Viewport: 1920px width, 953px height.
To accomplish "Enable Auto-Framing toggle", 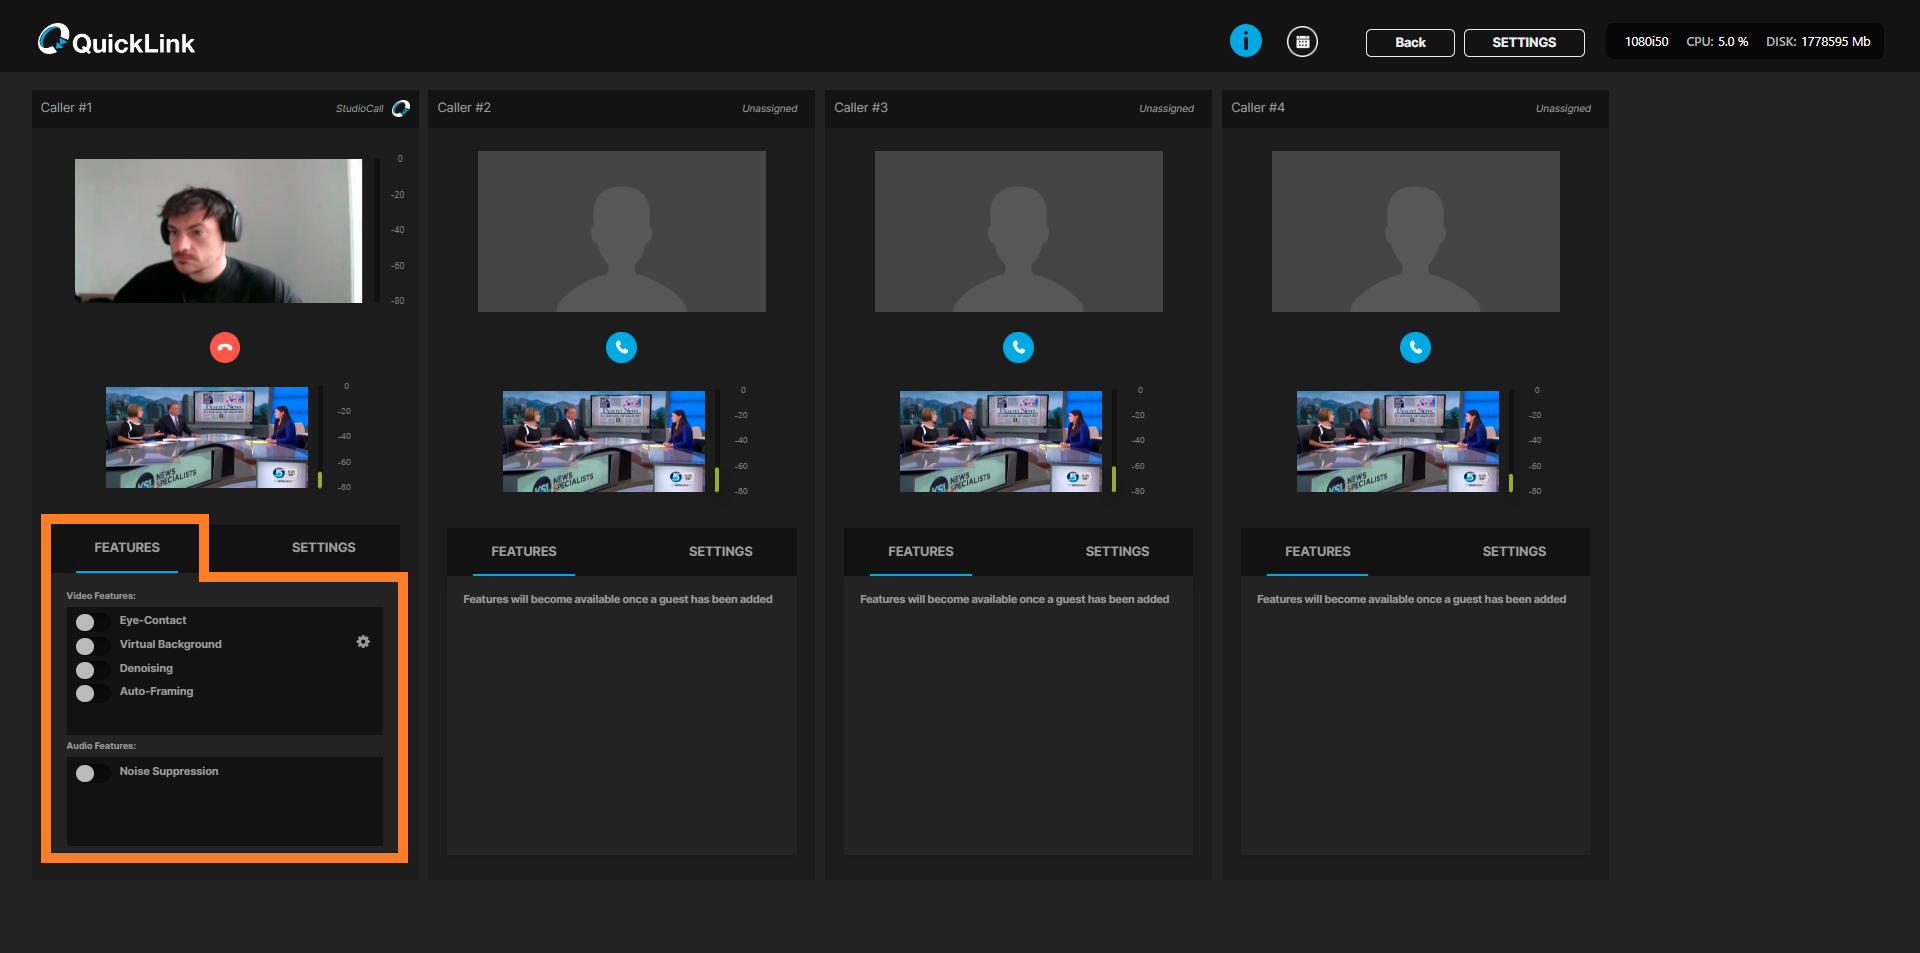I will [x=90, y=693].
